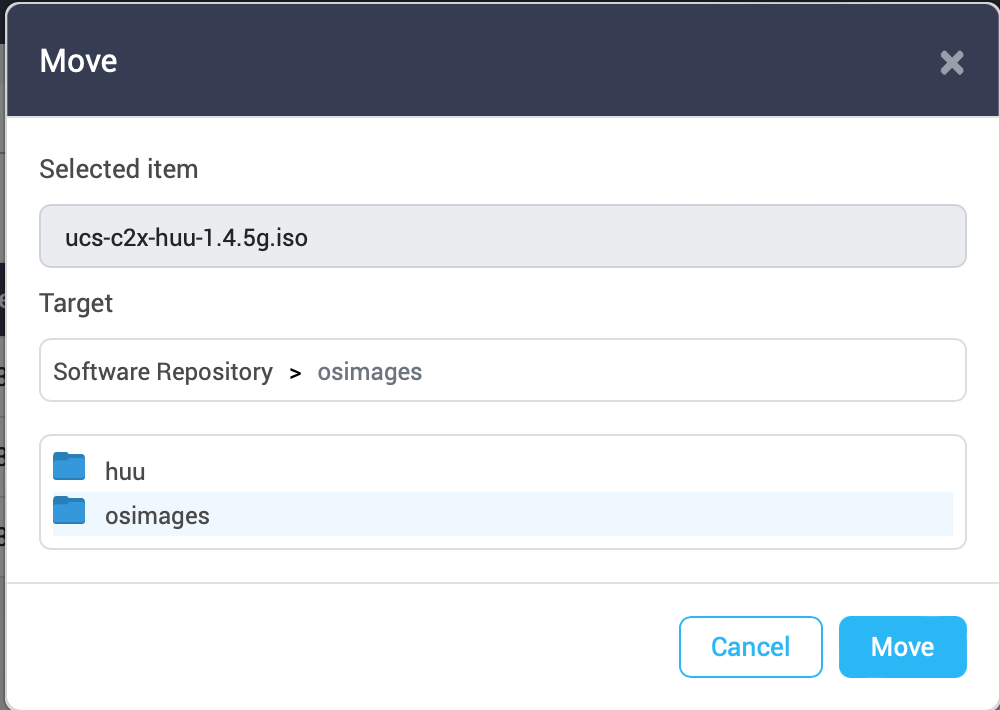Click the ucs-c2x-huu-1.4.5g.iso selected item field

pyautogui.click(x=502, y=237)
